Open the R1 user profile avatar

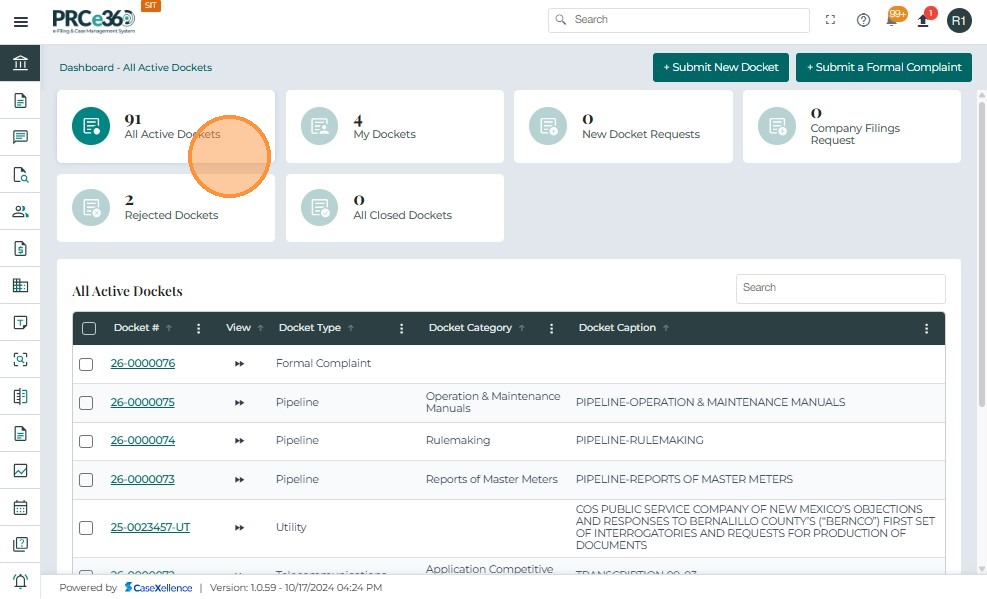point(959,20)
